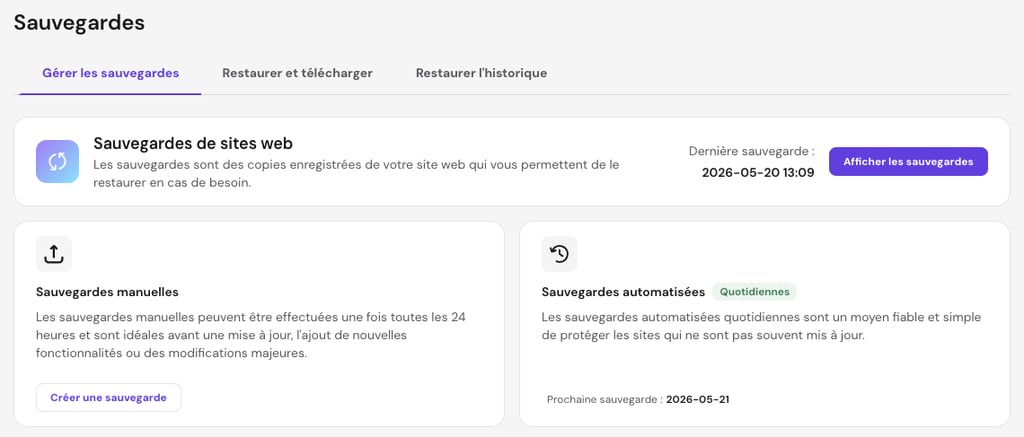
Task: Click the Sauvegardes page title
Action: (79, 23)
